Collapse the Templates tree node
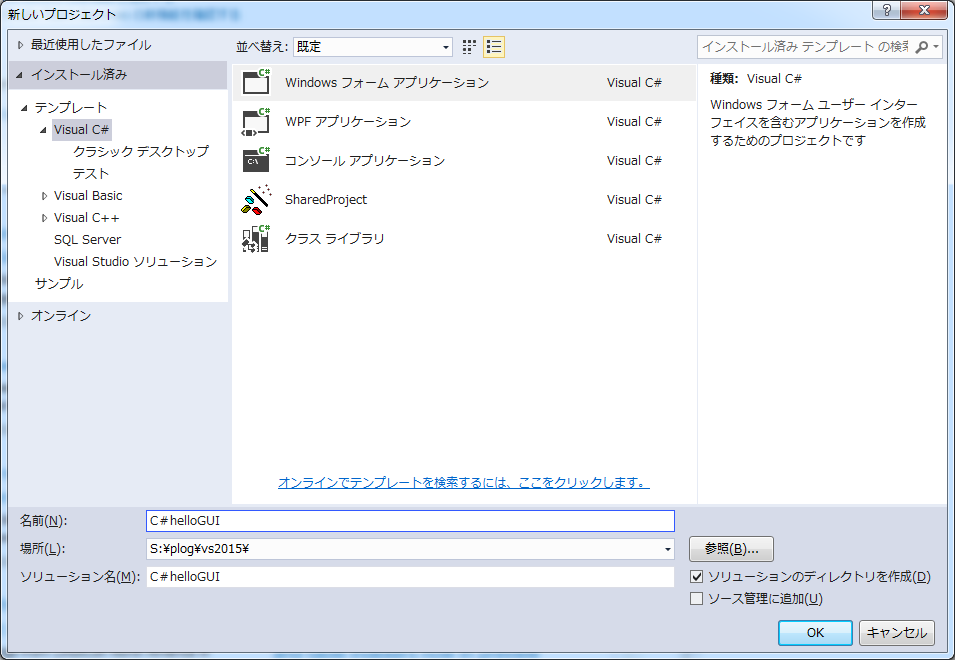This screenshot has width=955, height=660. click(x=24, y=108)
